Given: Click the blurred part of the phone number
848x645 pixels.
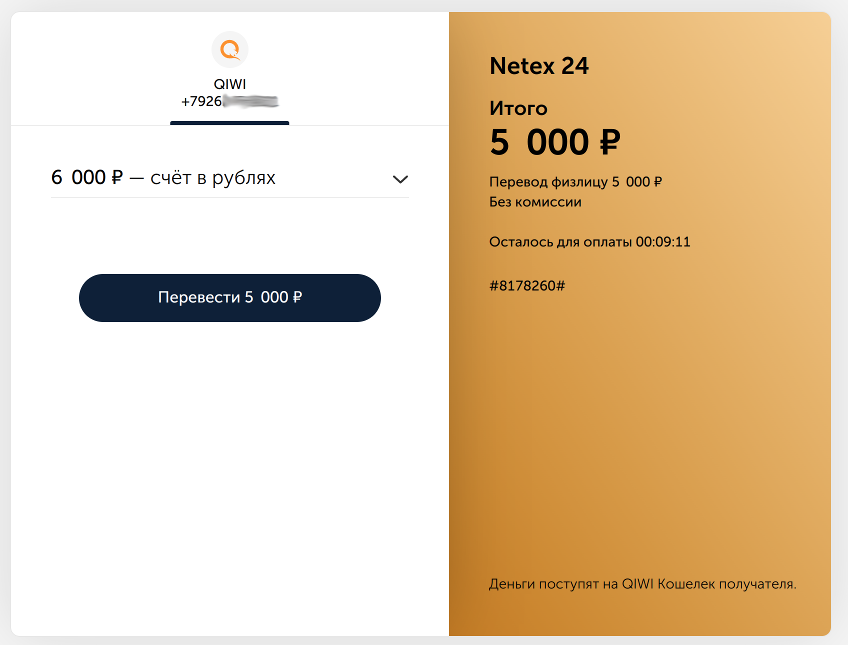Looking at the screenshot, I should pos(250,102).
